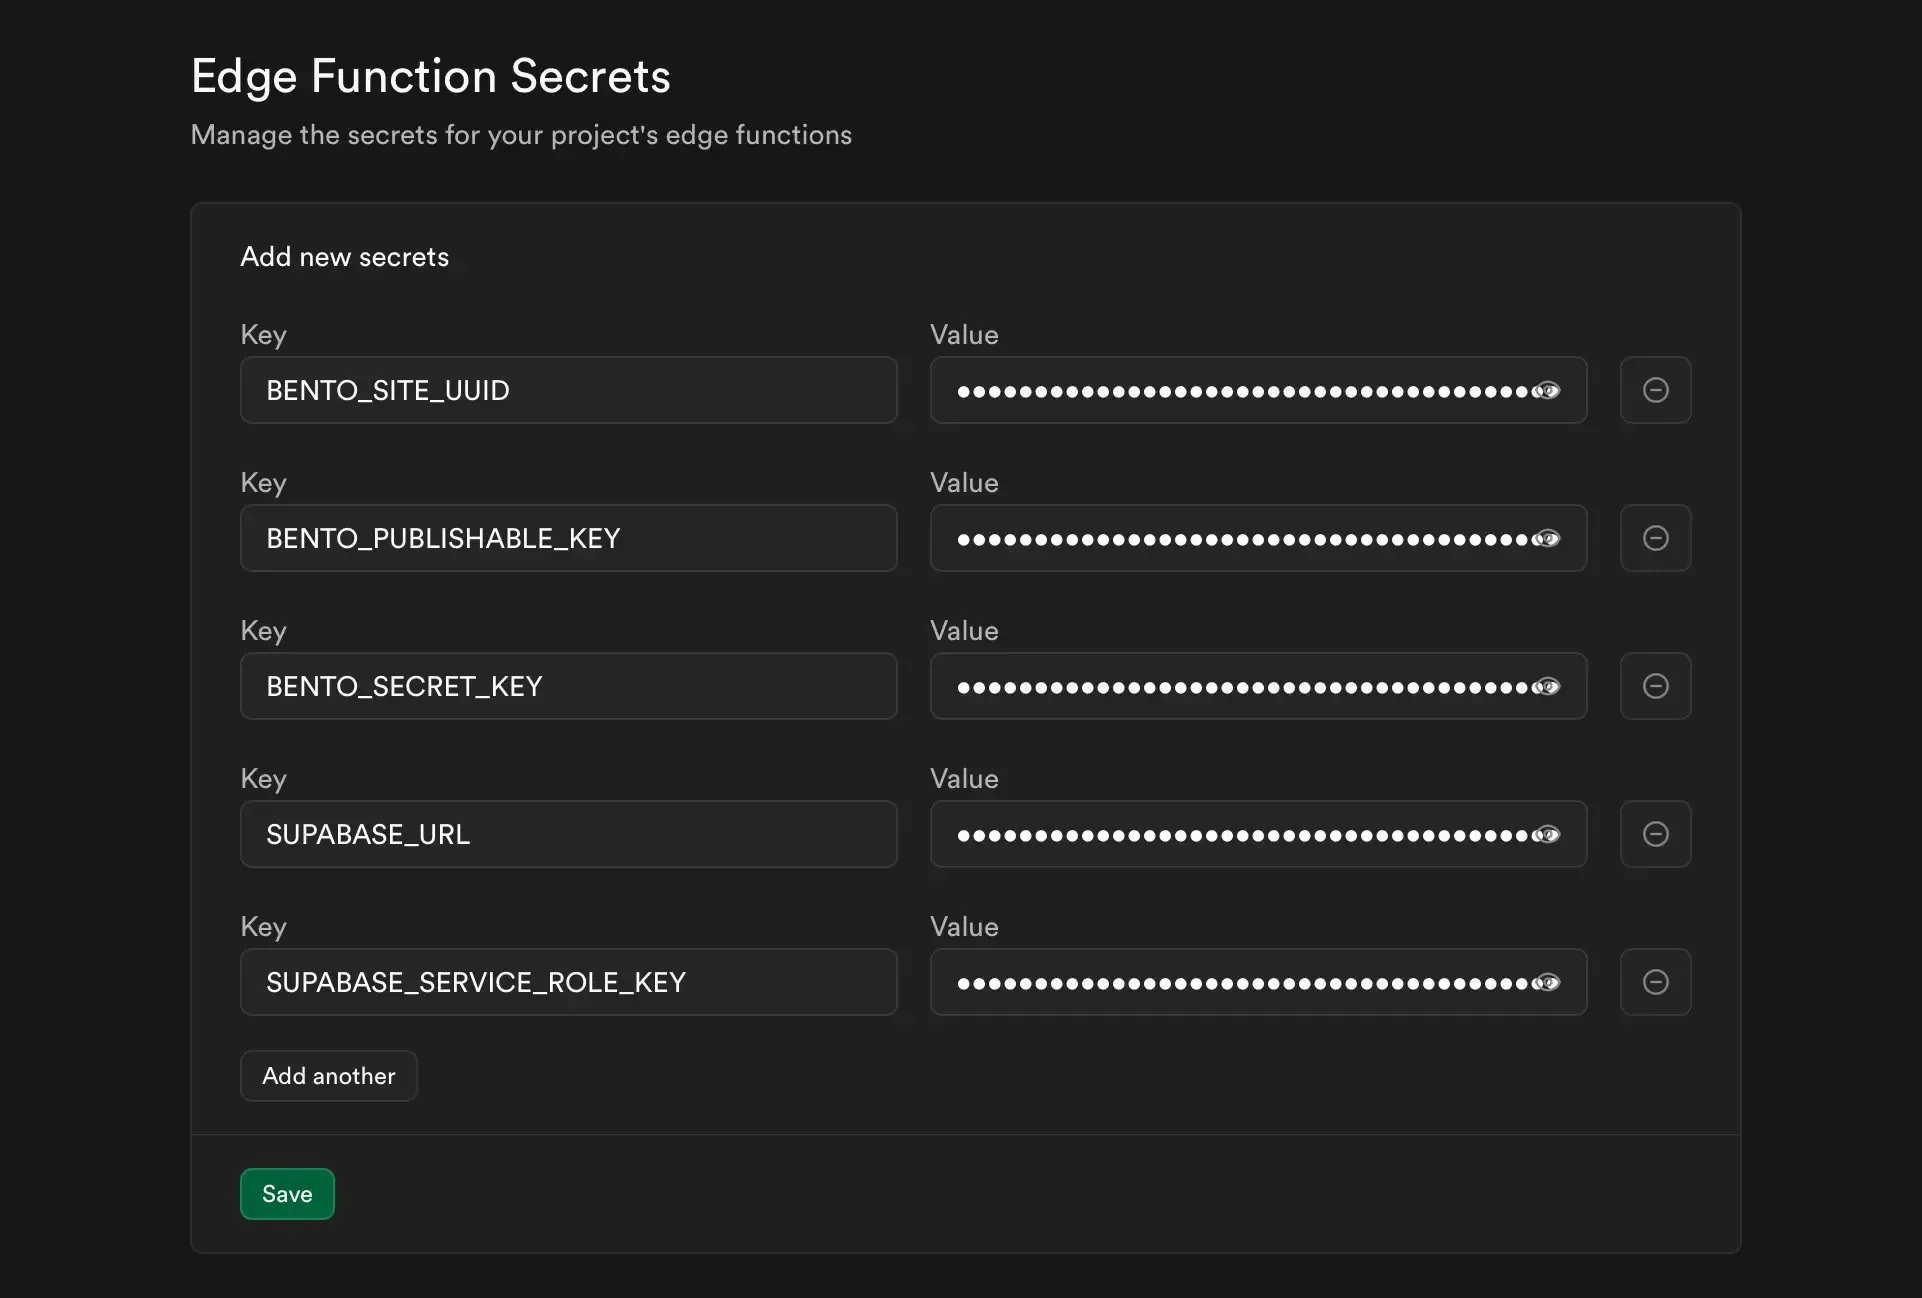
Task: Show the BENTO_PUBLISHABLE_KEY value
Action: tap(1548, 538)
